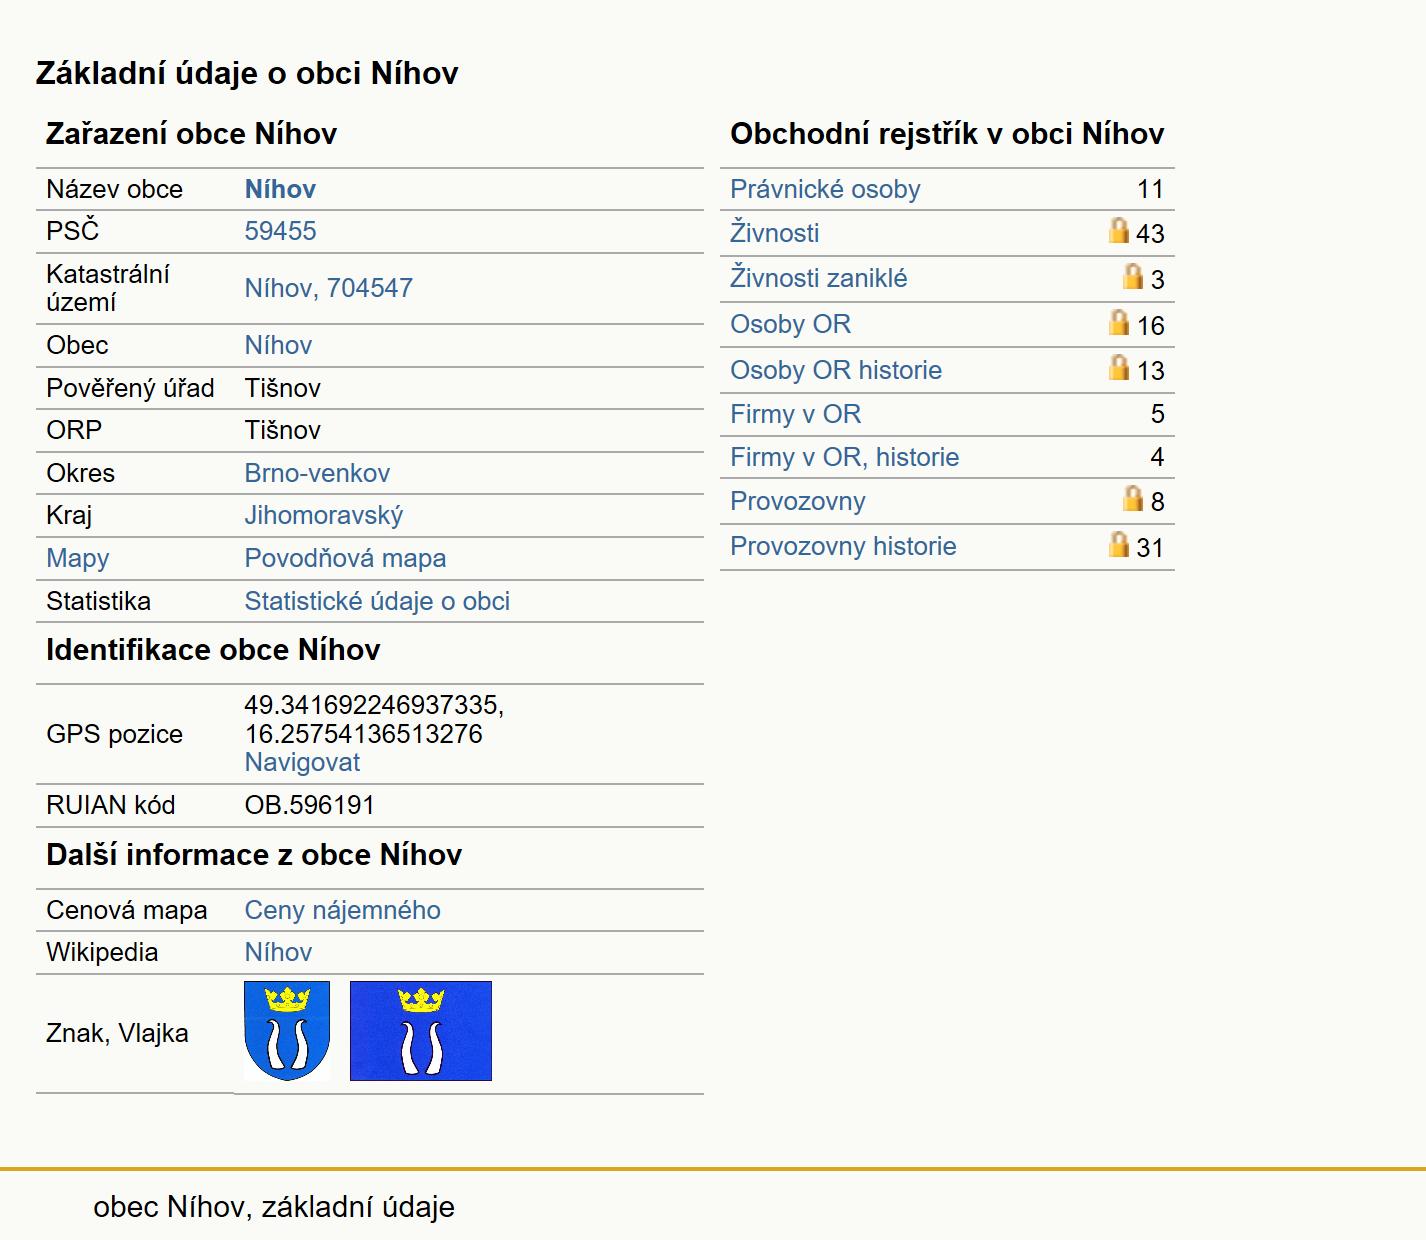
Task: Click the GPS longitude 16.25754136513276 text
Action: pyautogui.click(x=363, y=734)
